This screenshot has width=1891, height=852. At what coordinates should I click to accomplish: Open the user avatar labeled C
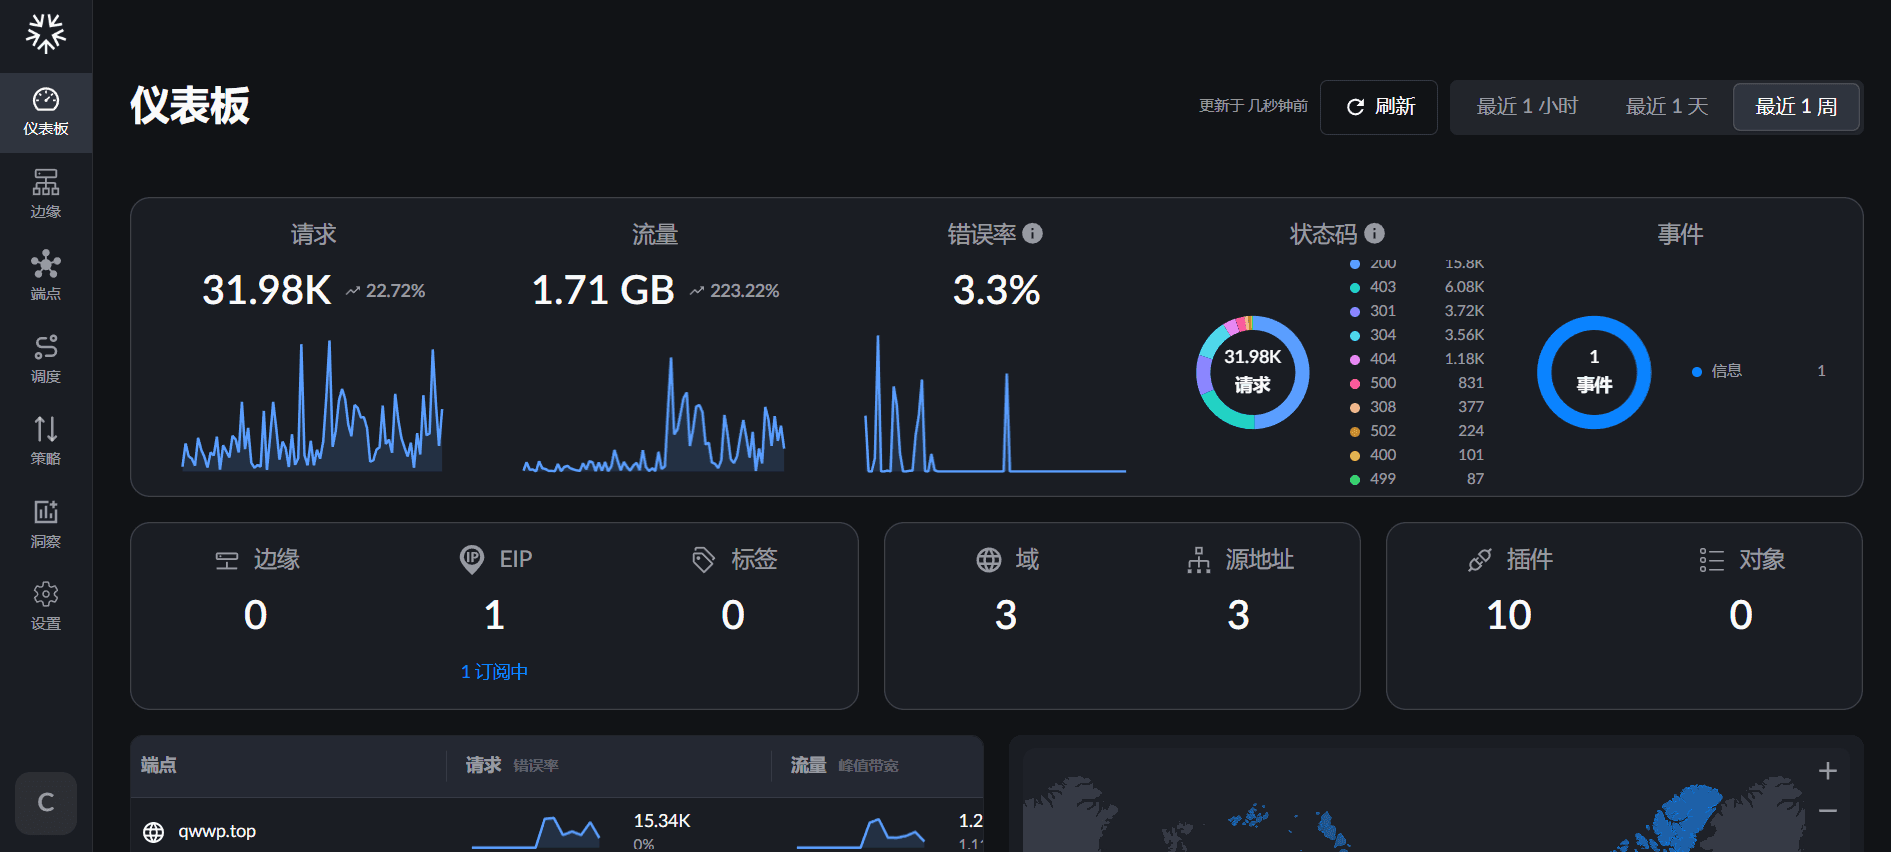(x=46, y=803)
